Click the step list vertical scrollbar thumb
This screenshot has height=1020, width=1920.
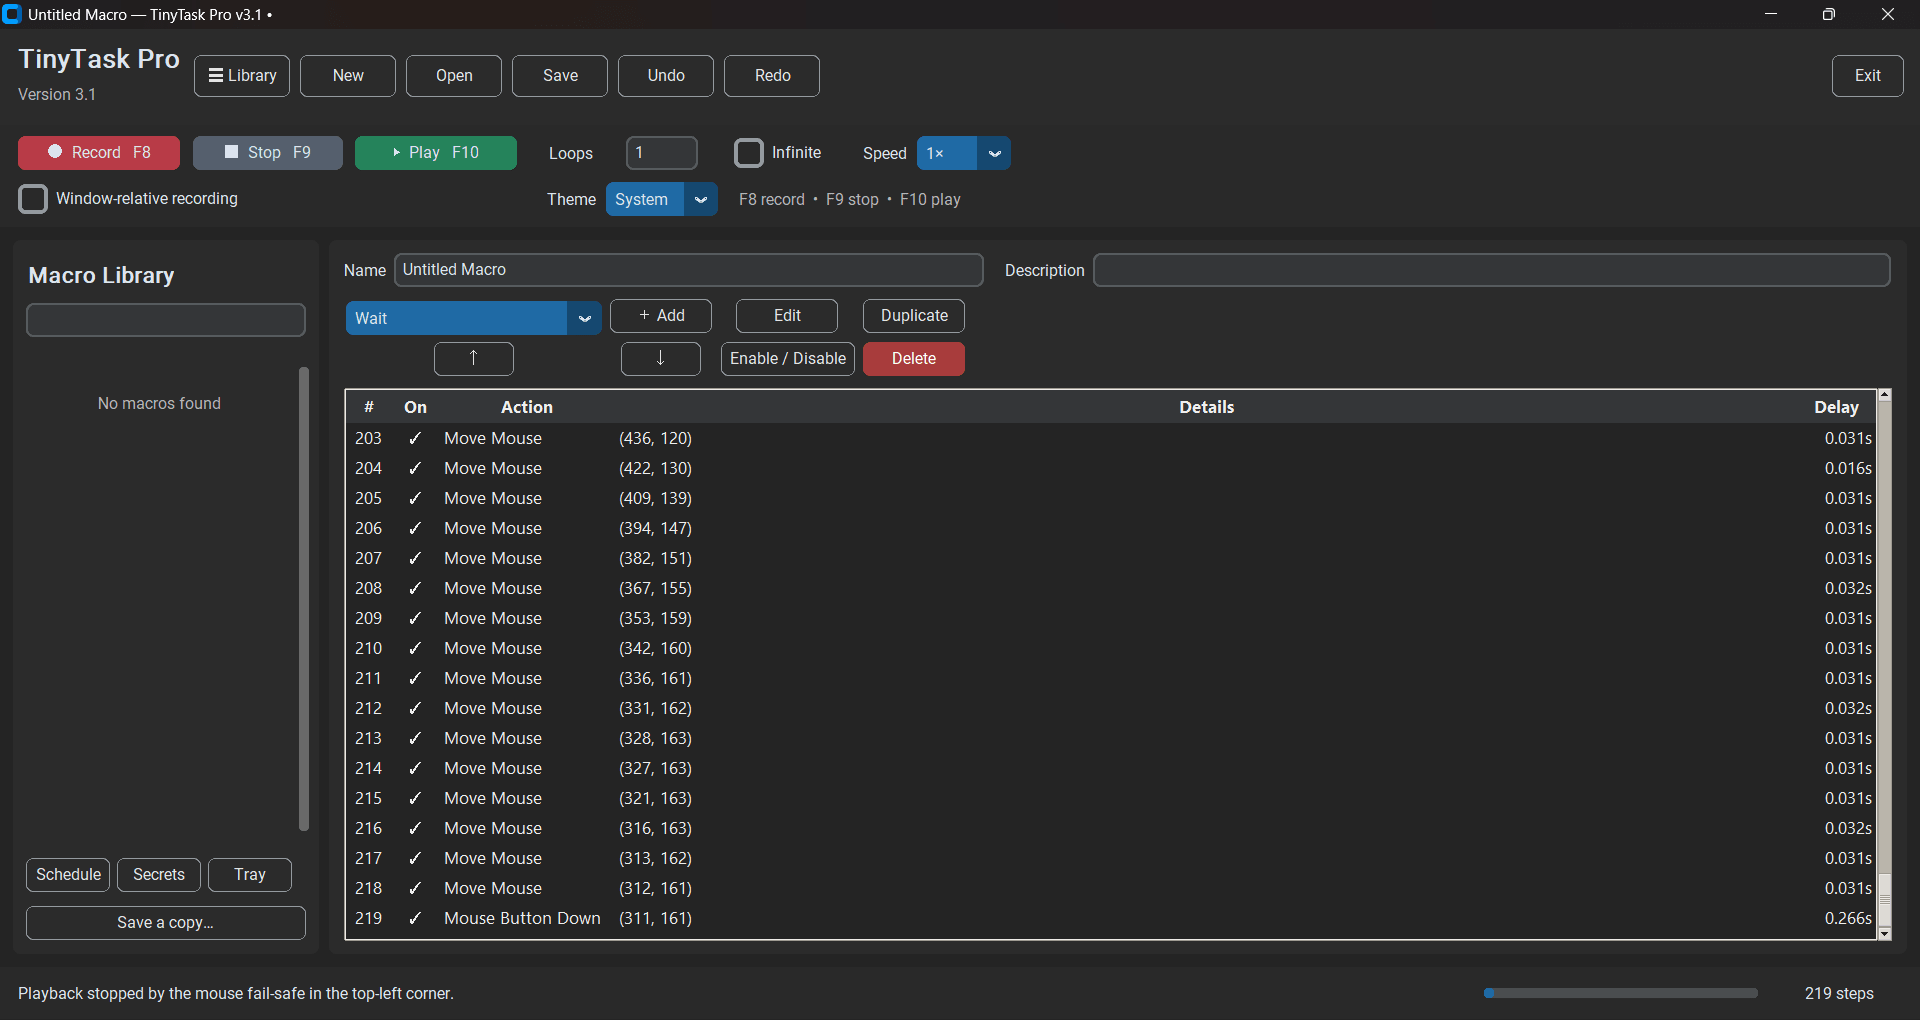click(x=1885, y=899)
